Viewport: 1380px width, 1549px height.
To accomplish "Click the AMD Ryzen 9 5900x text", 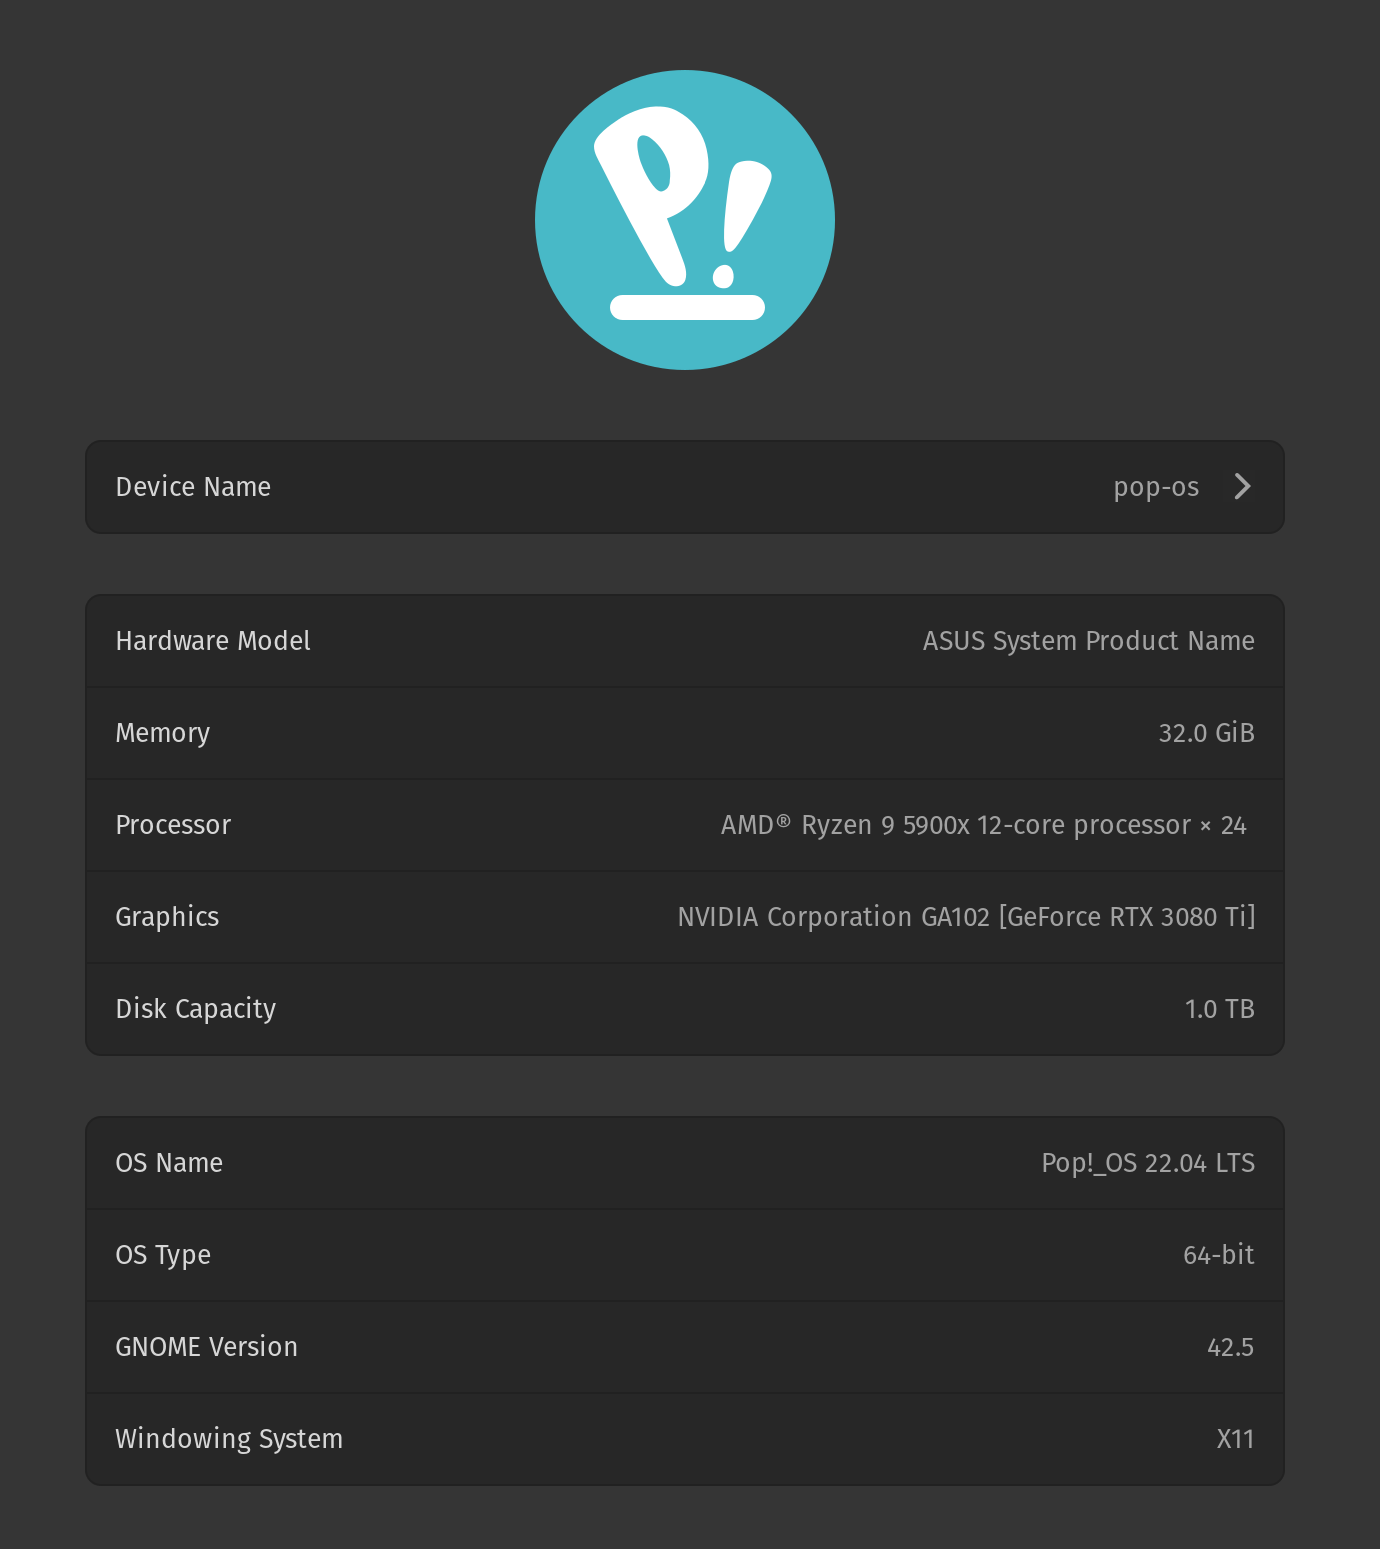I will pyautogui.click(x=984, y=825).
